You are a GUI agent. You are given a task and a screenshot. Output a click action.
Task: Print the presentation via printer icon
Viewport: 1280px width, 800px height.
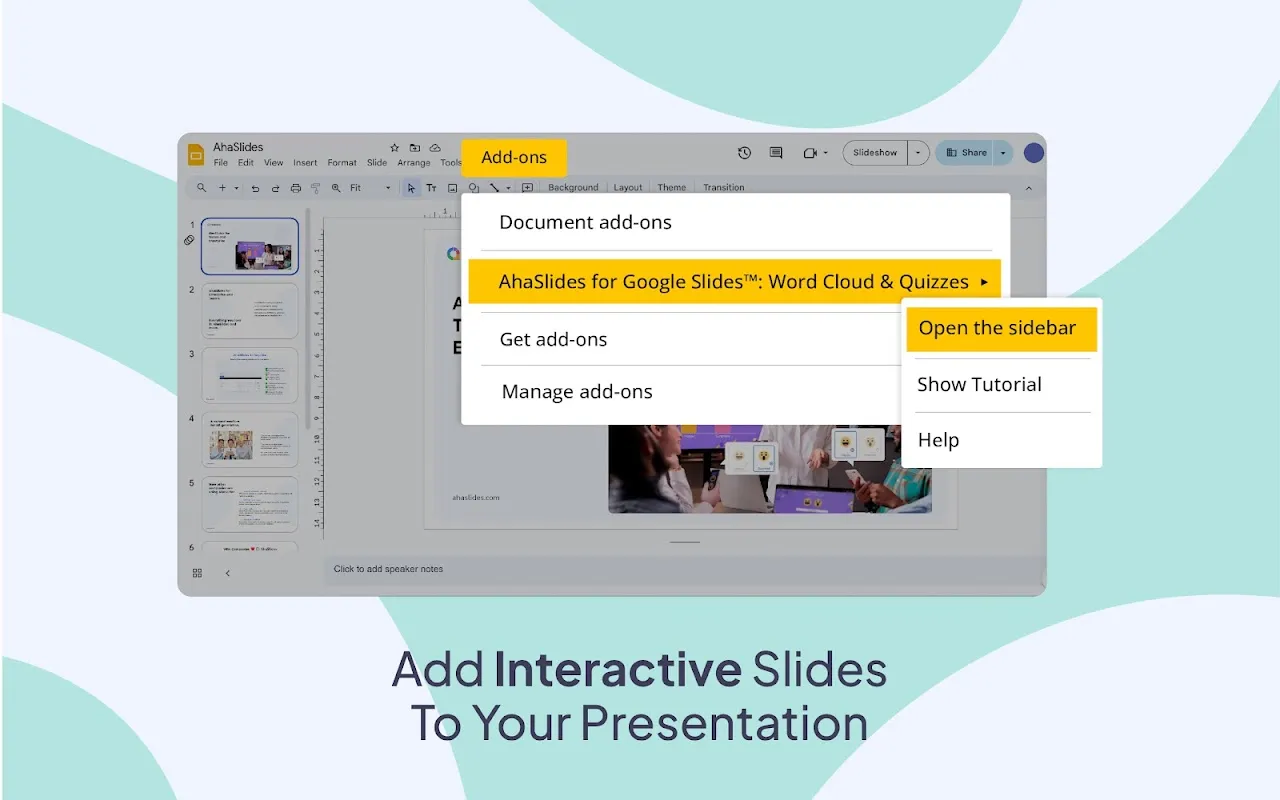(x=296, y=188)
